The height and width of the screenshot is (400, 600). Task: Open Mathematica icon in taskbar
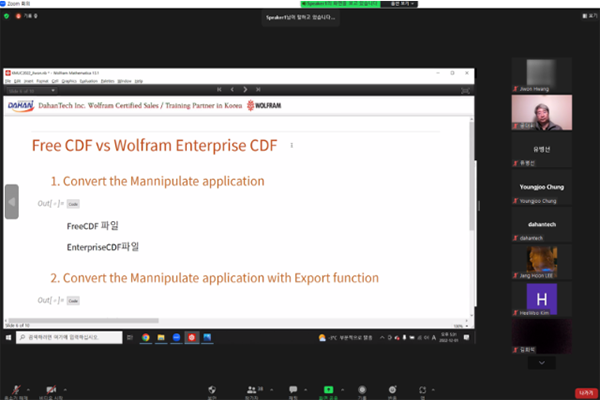[x=192, y=337]
